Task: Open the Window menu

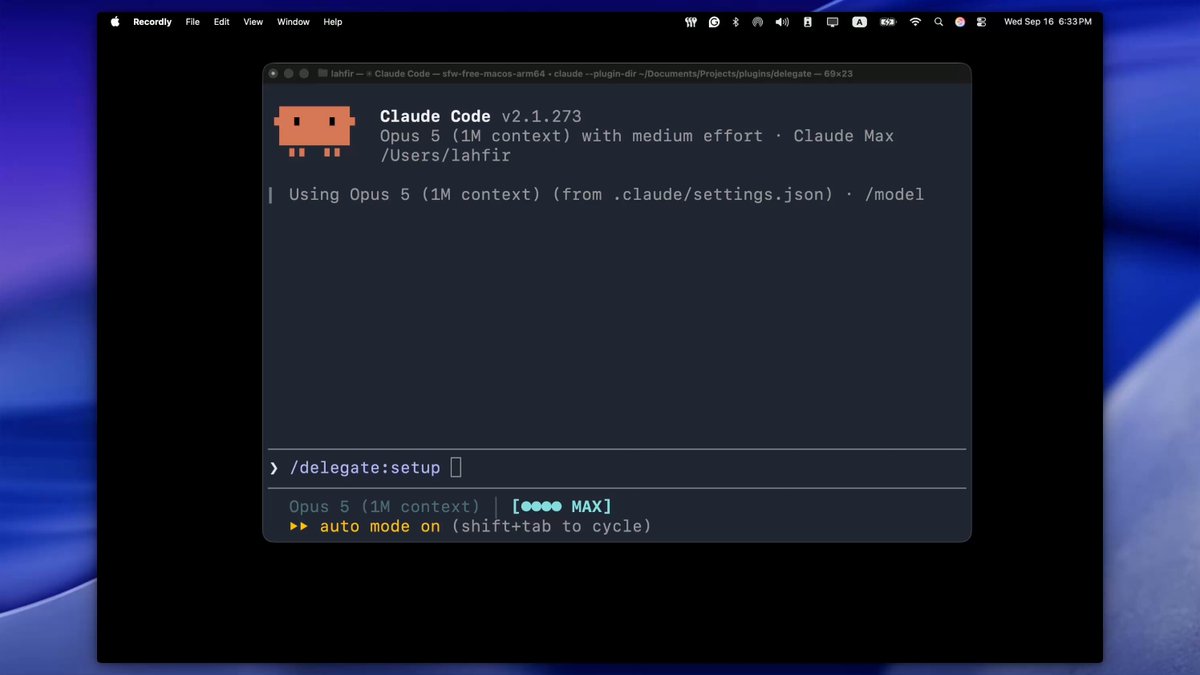Action: coord(293,22)
